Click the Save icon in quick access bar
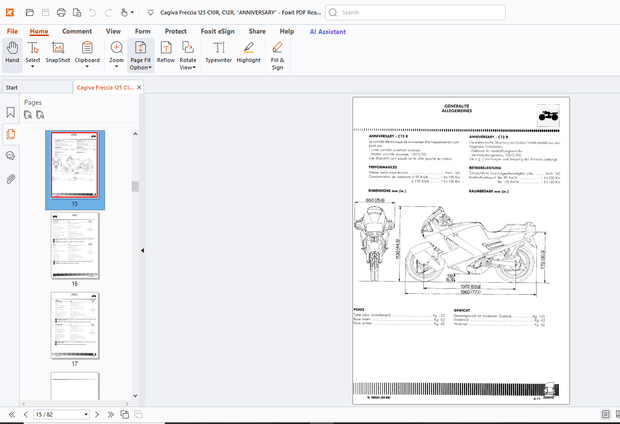Screen dimensions: 620x424 click(x=45, y=13)
